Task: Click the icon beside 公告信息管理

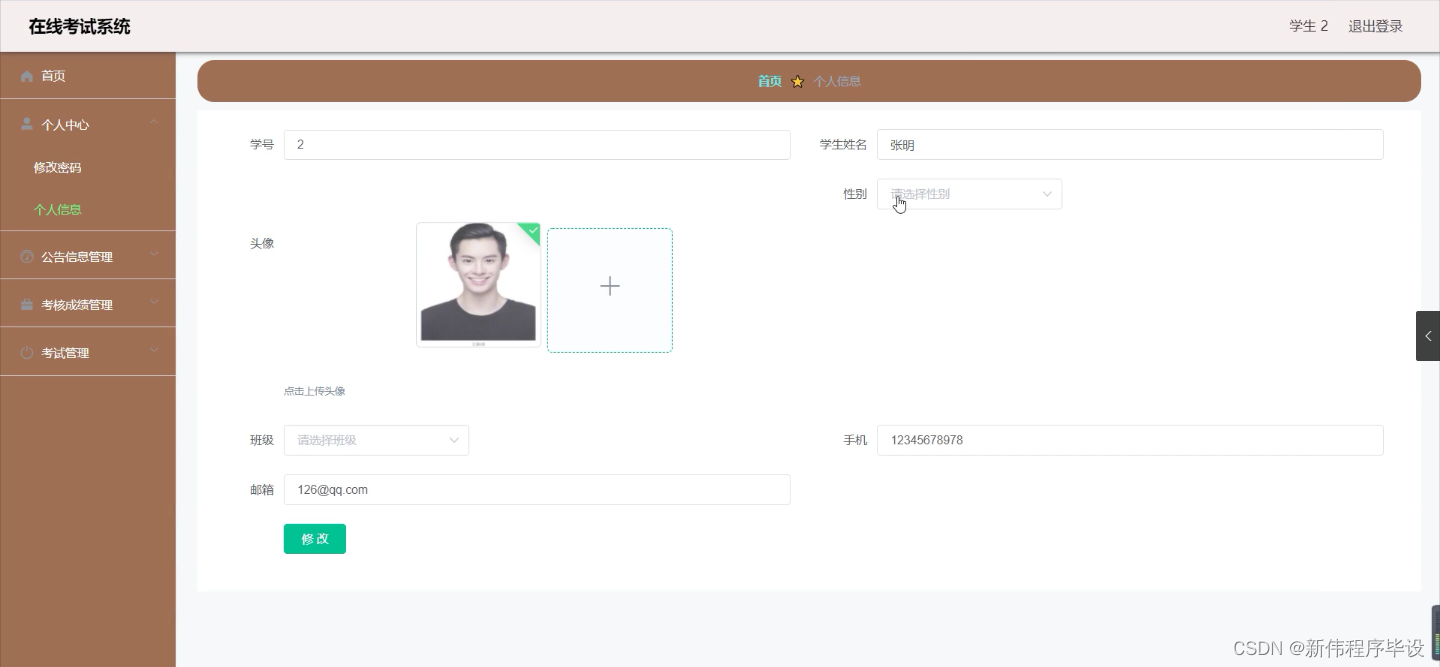Action: point(27,257)
